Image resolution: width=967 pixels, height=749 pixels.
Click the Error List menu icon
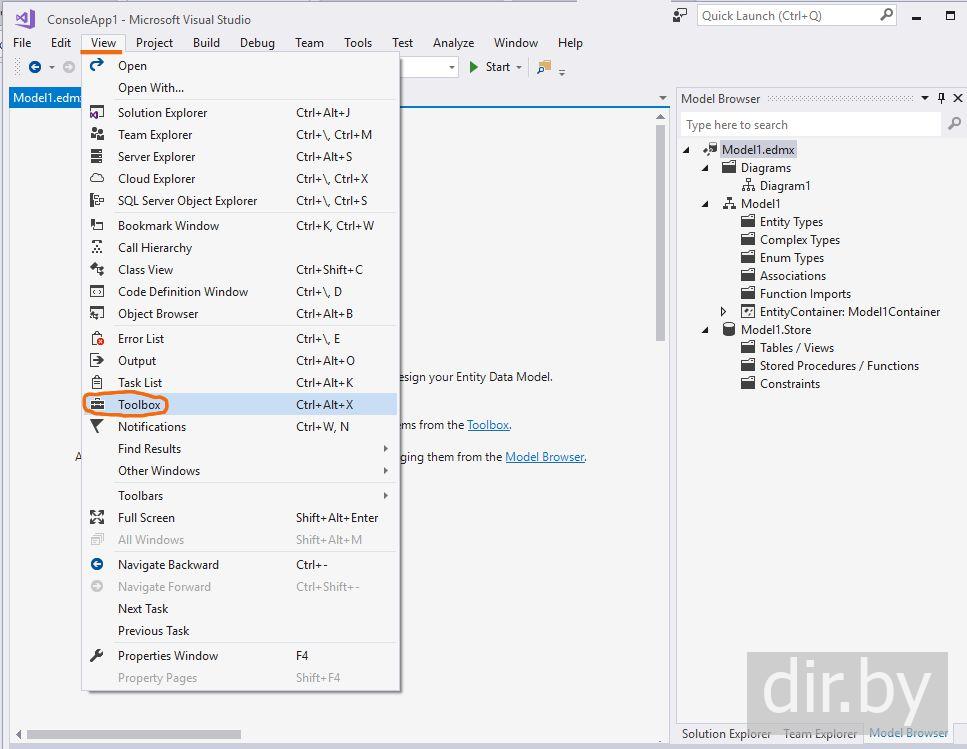pos(97,339)
